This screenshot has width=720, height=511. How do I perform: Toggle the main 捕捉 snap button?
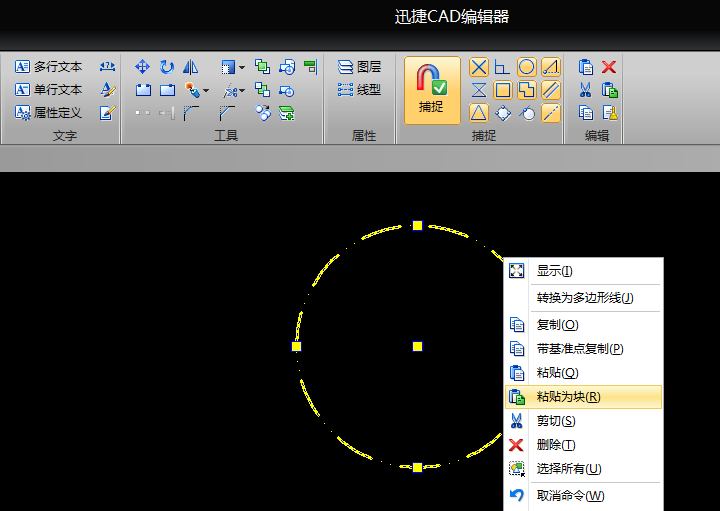pyautogui.click(x=432, y=90)
